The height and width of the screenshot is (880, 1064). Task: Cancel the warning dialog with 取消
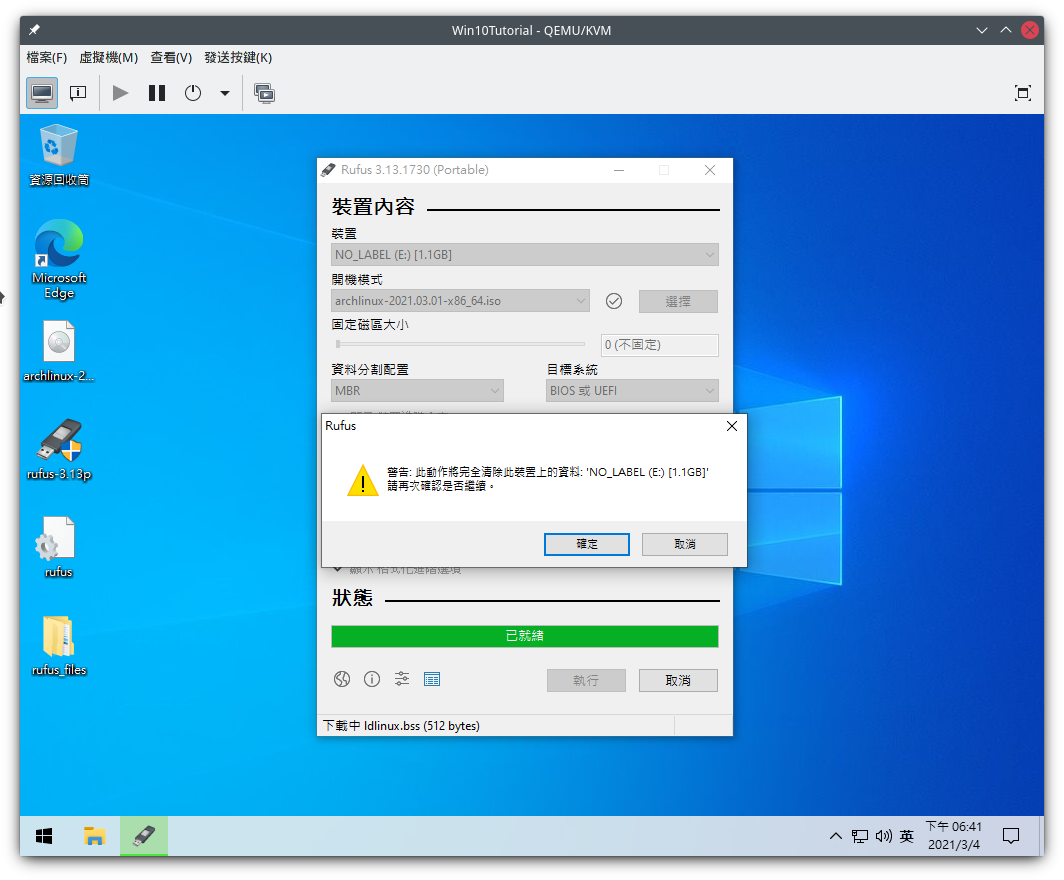point(685,544)
